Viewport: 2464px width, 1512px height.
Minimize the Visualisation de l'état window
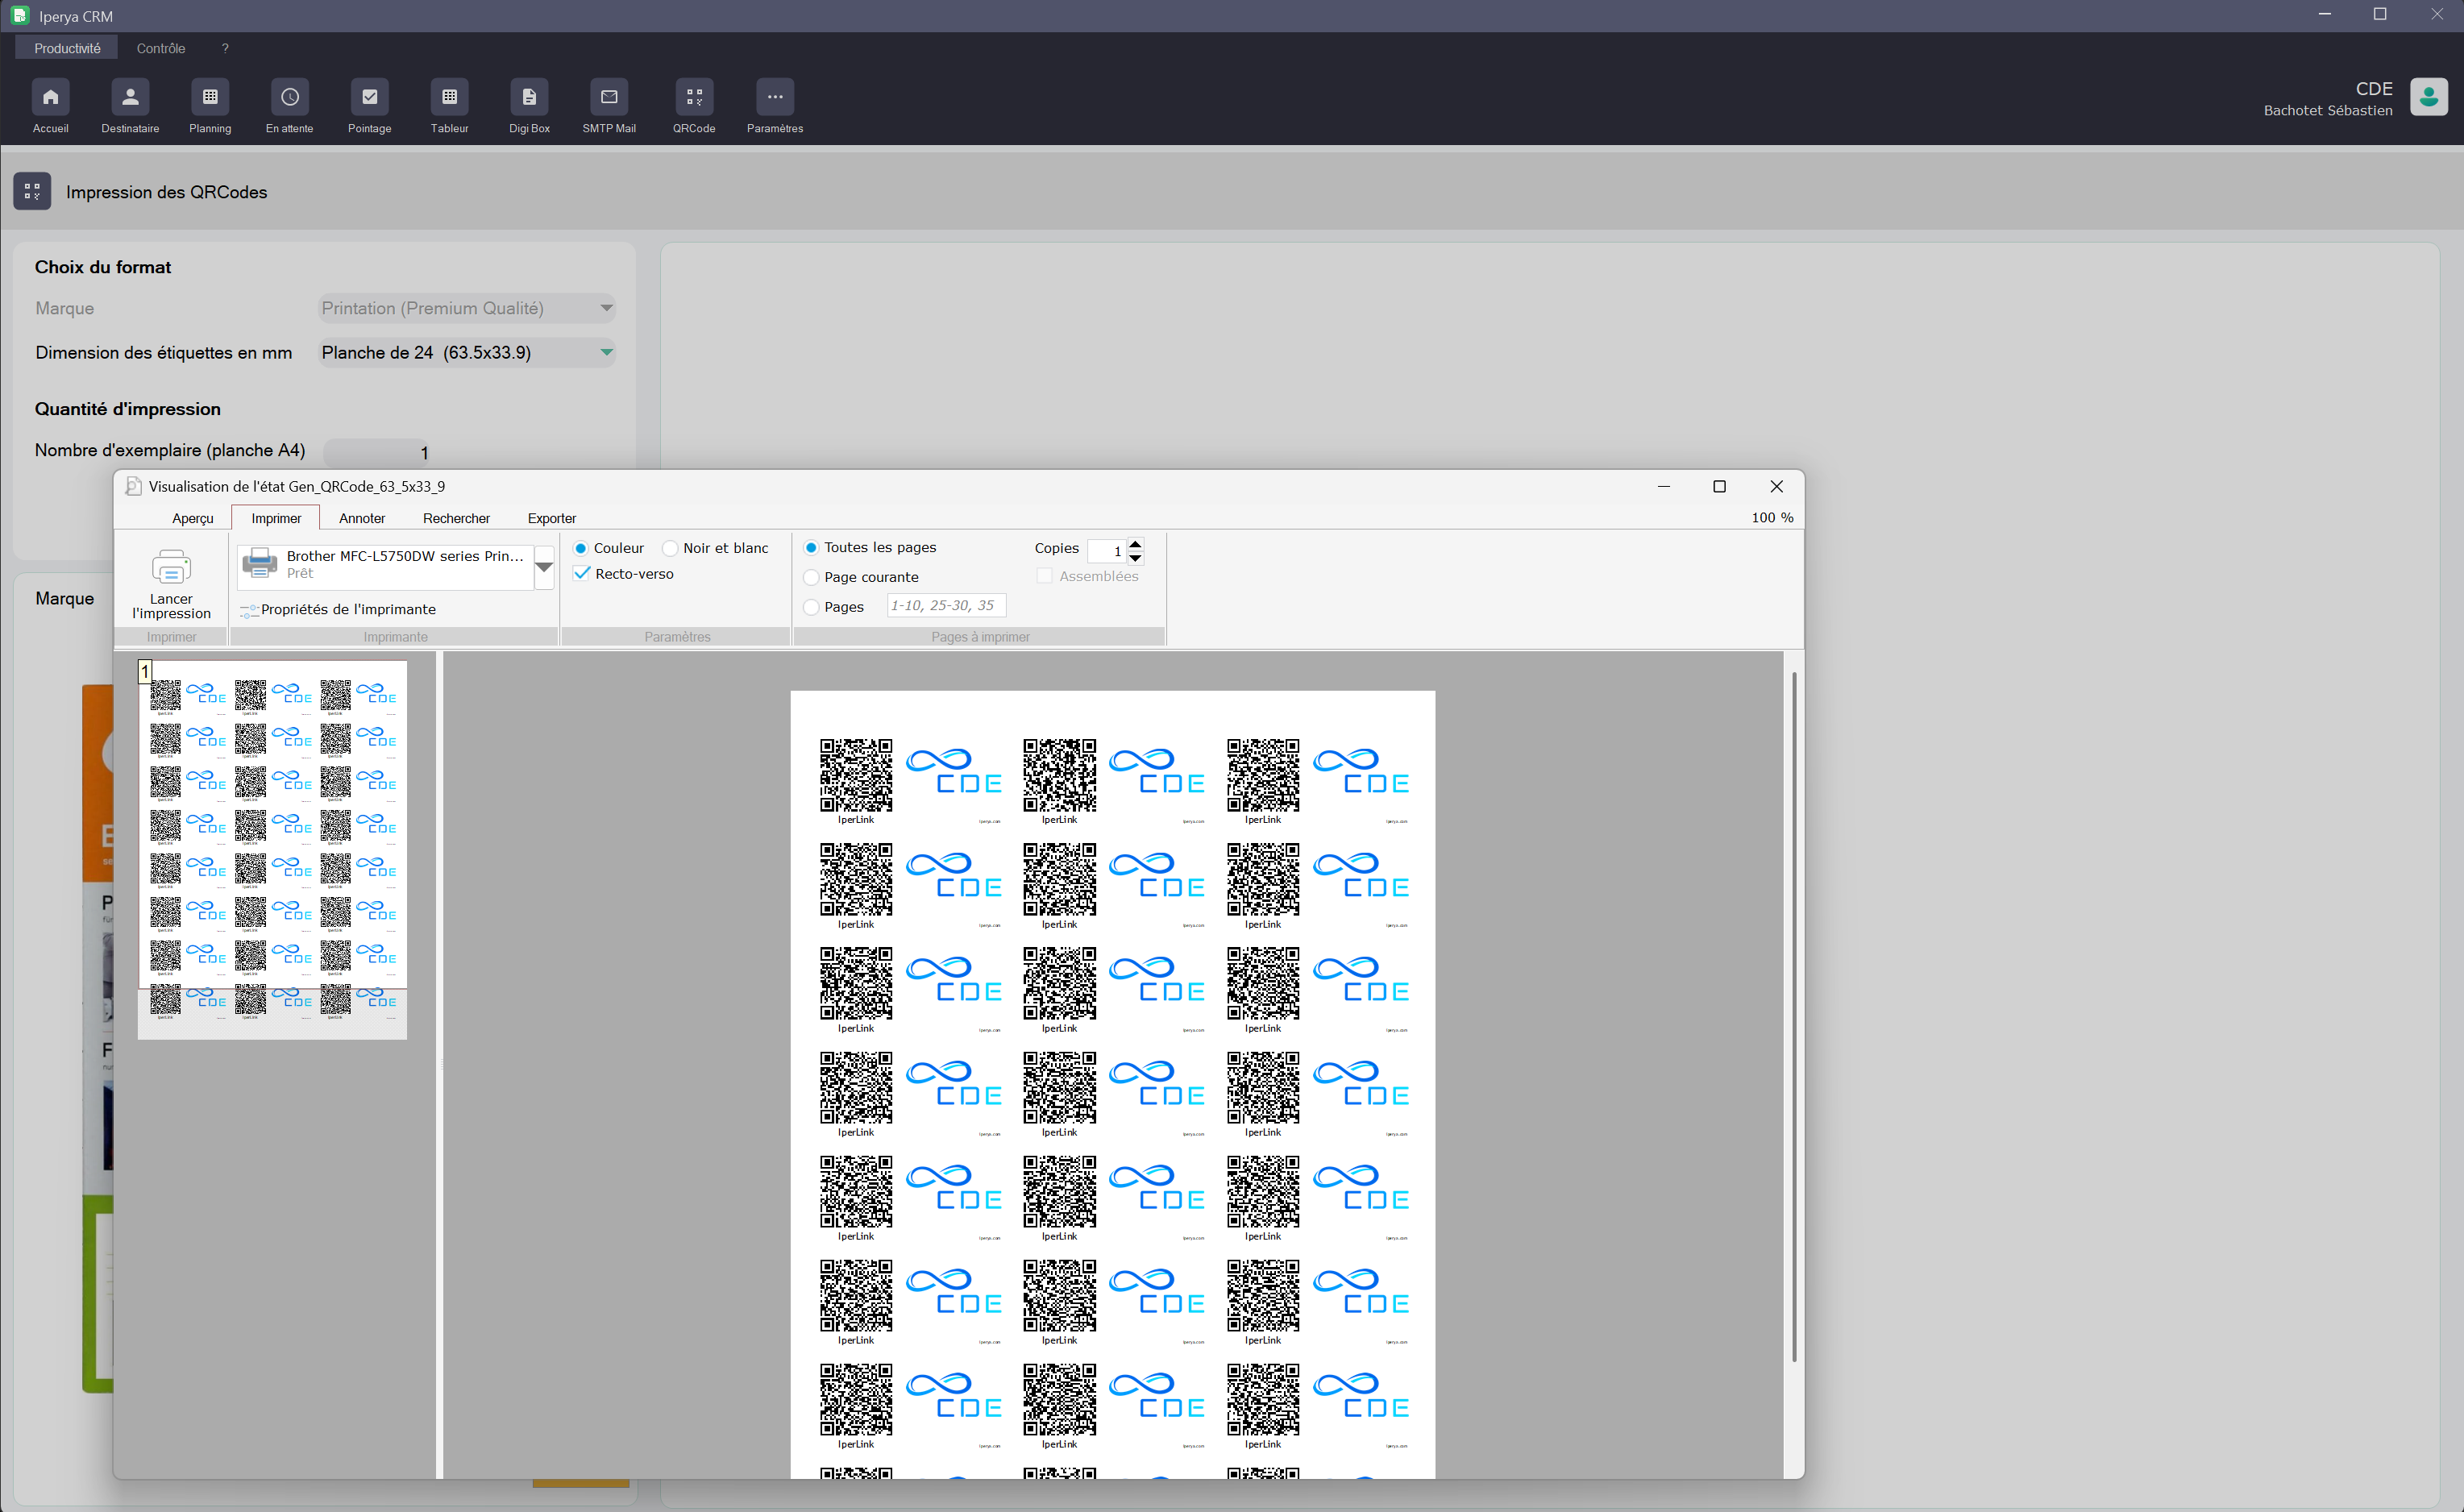click(x=1664, y=486)
